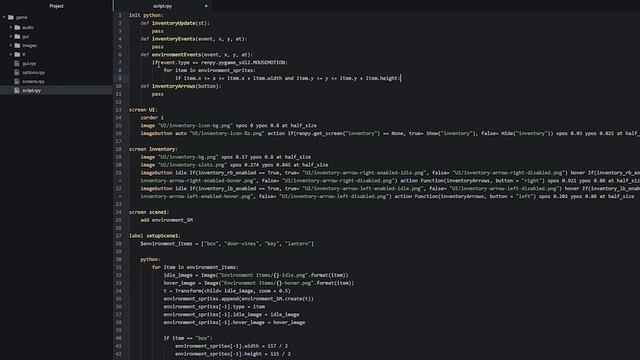Click 'label setupScene1:' line

coord(155,236)
